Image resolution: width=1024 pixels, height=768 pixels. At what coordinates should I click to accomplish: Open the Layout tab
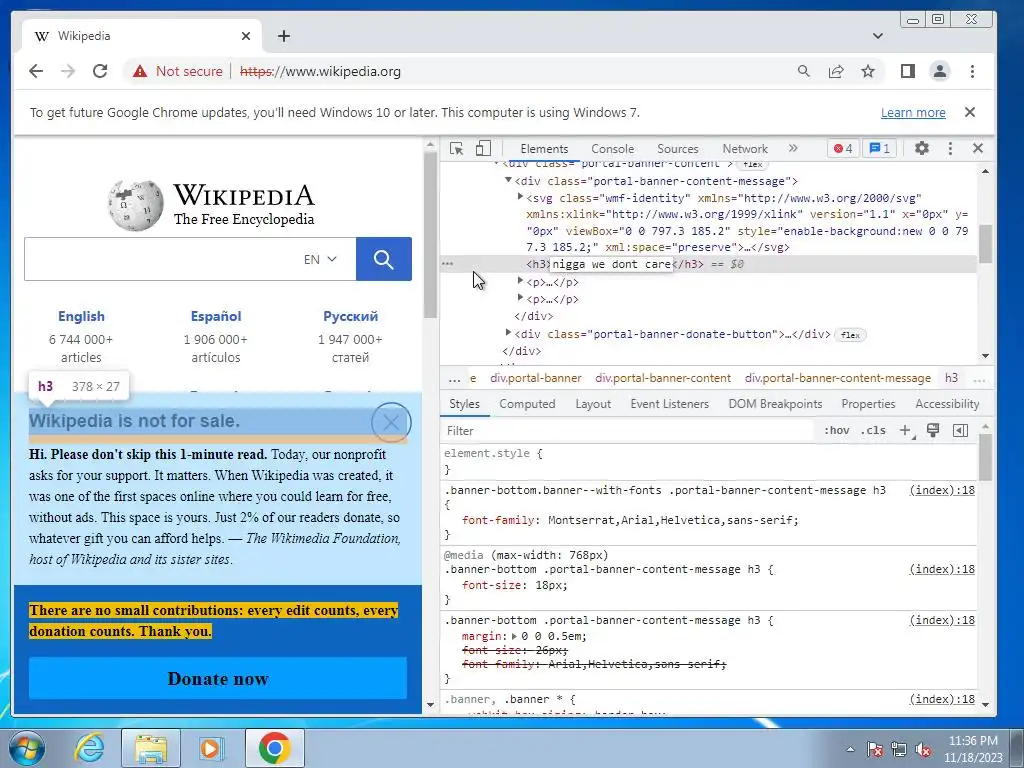(593, 404)
